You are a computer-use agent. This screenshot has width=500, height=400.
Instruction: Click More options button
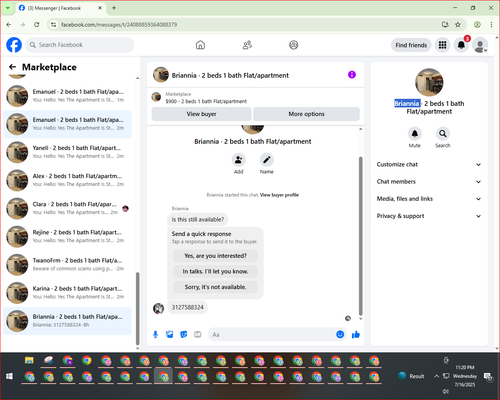[x=306, y=114]
